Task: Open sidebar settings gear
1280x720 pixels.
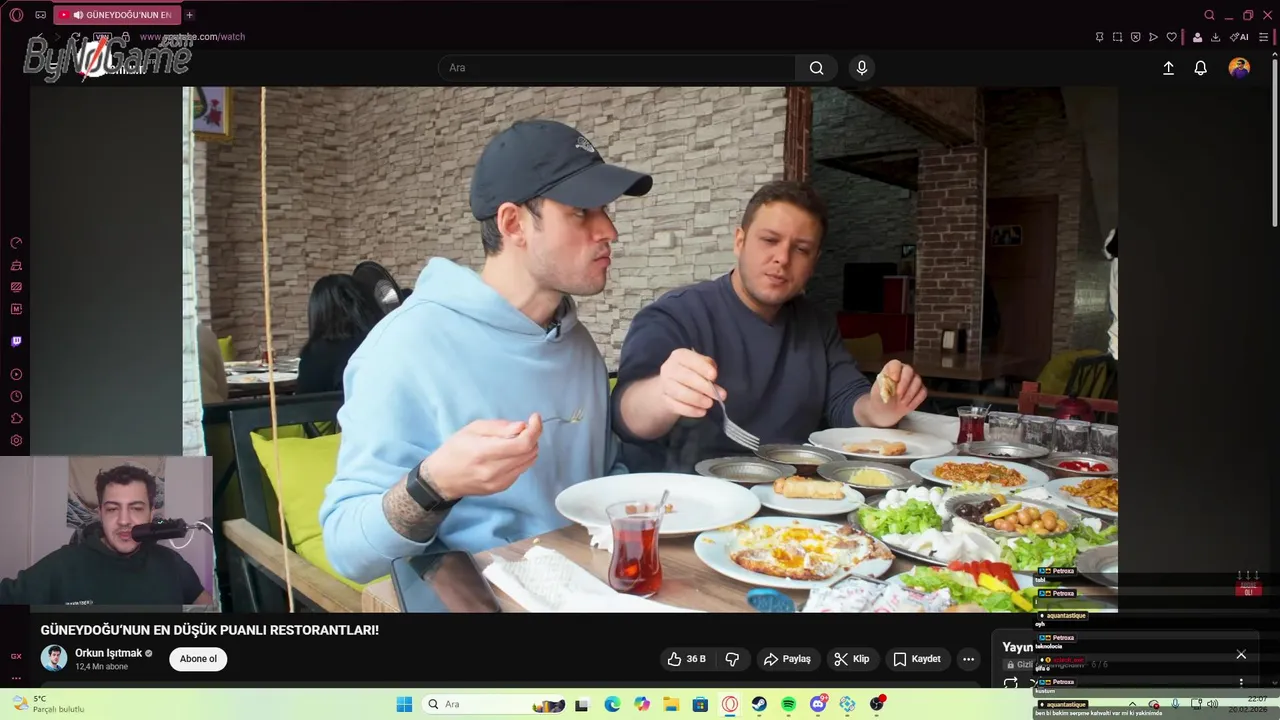Action: pos(16,440)
